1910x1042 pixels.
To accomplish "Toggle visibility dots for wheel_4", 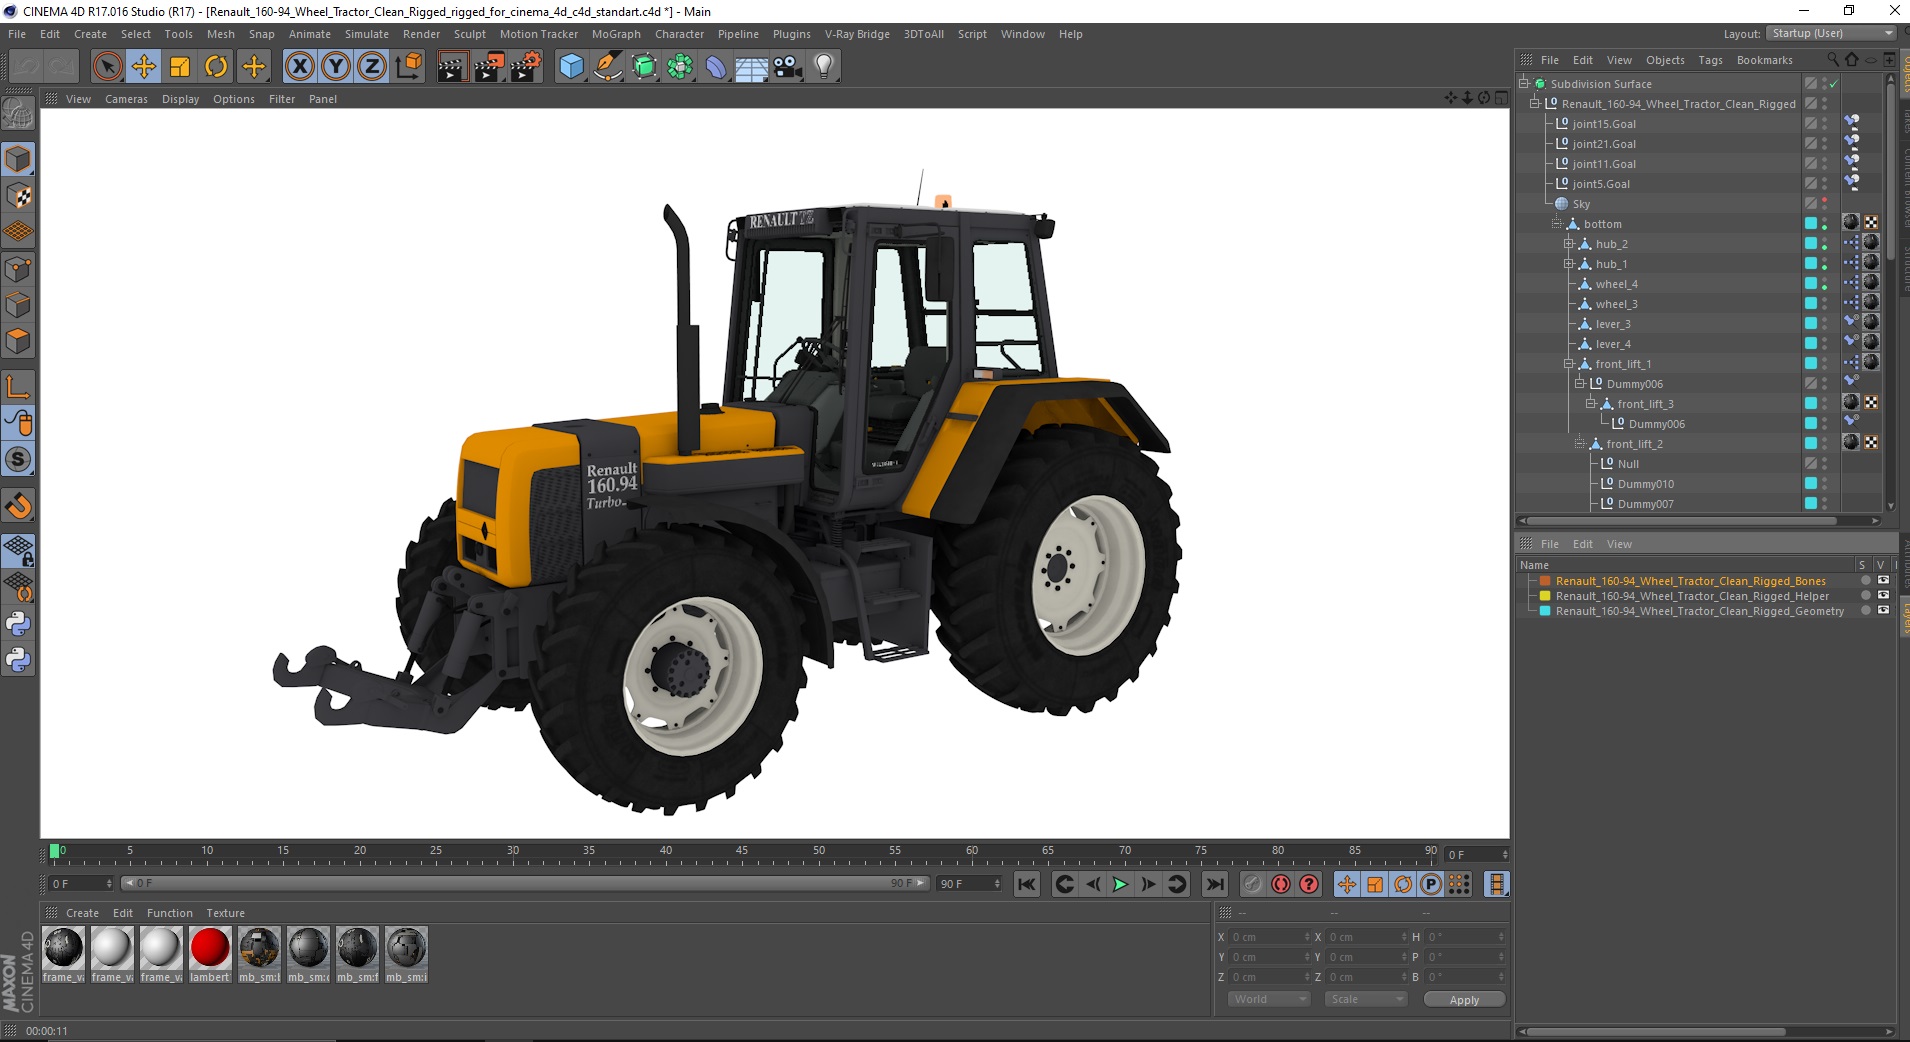I will pyautogui.click(x=1825, y=284).
